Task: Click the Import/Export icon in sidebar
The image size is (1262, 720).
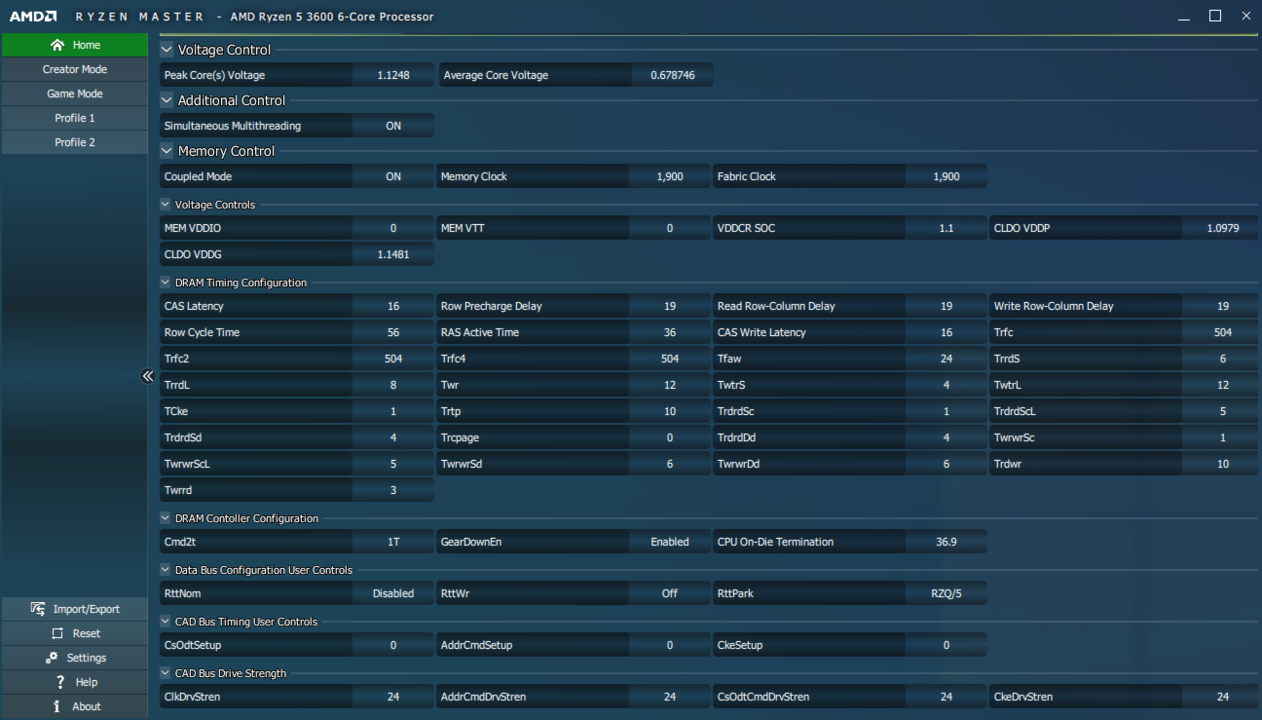Action: pos(38,609)
